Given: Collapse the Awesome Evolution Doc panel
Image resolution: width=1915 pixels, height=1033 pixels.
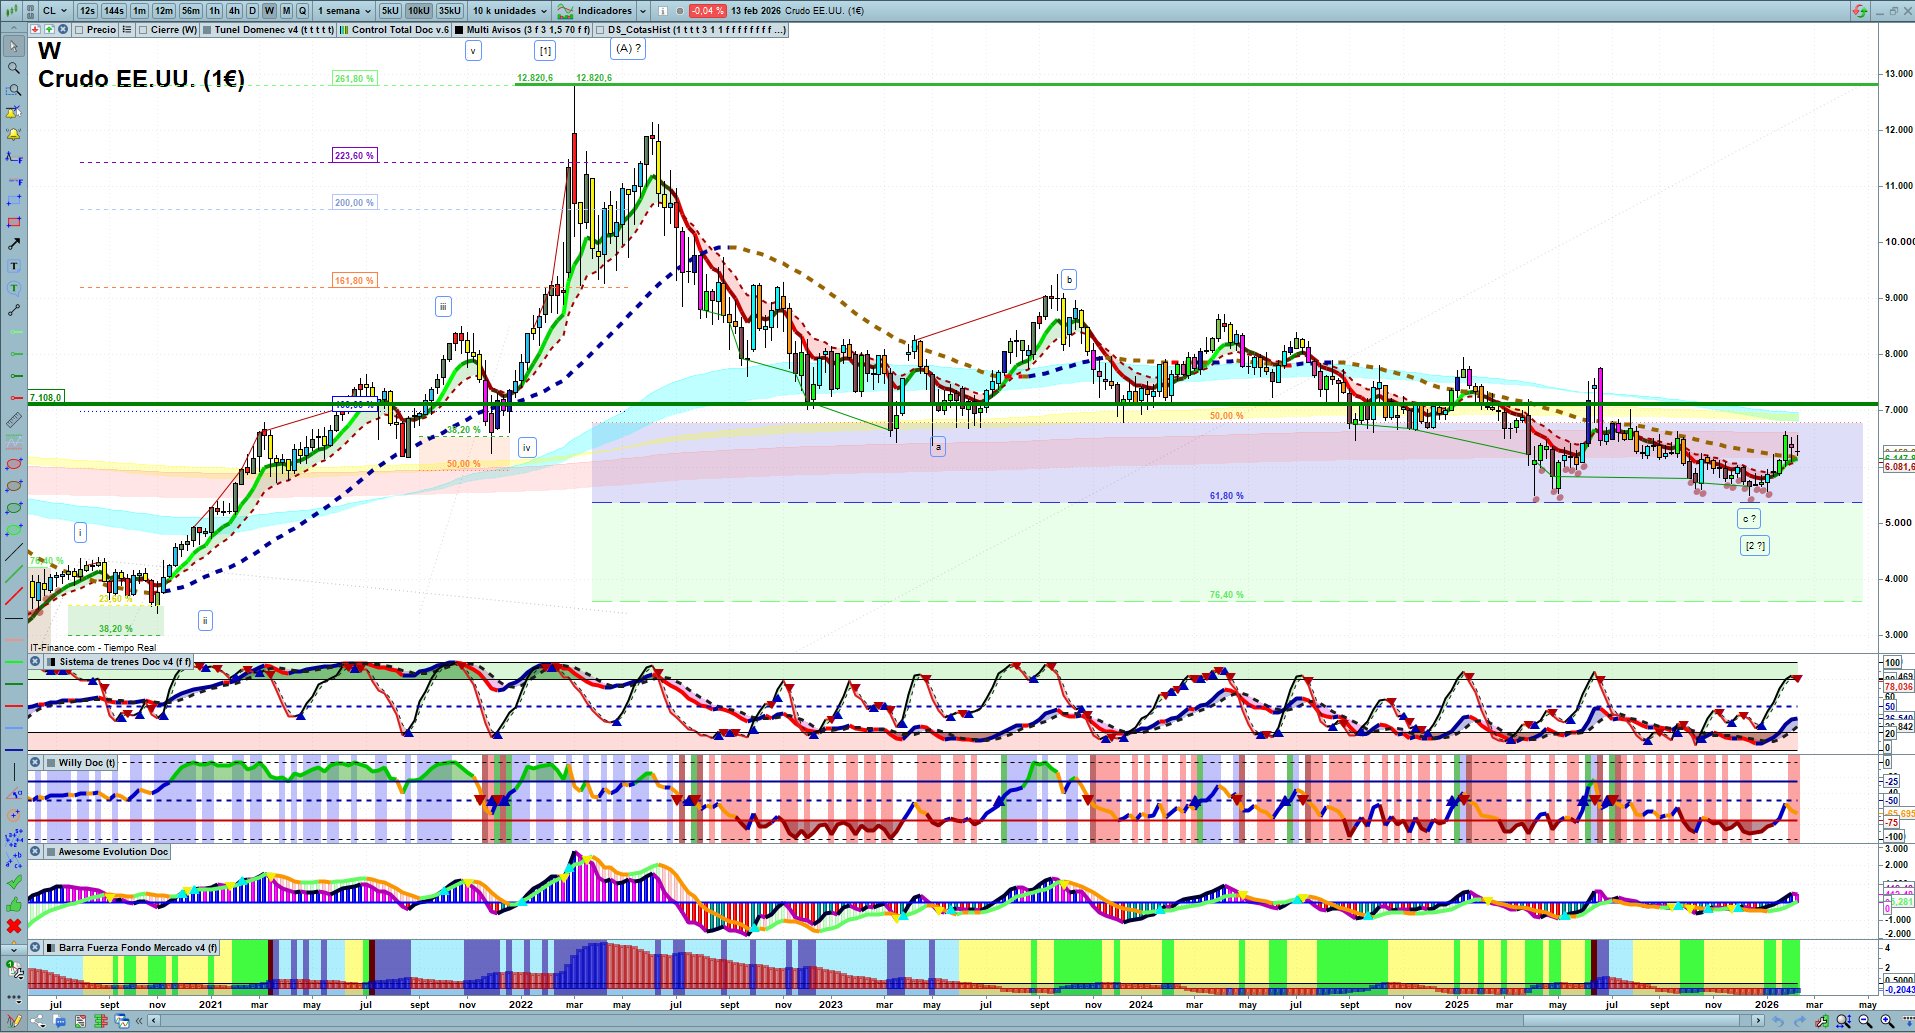Looking at the screenshot, I should [35, 852].
